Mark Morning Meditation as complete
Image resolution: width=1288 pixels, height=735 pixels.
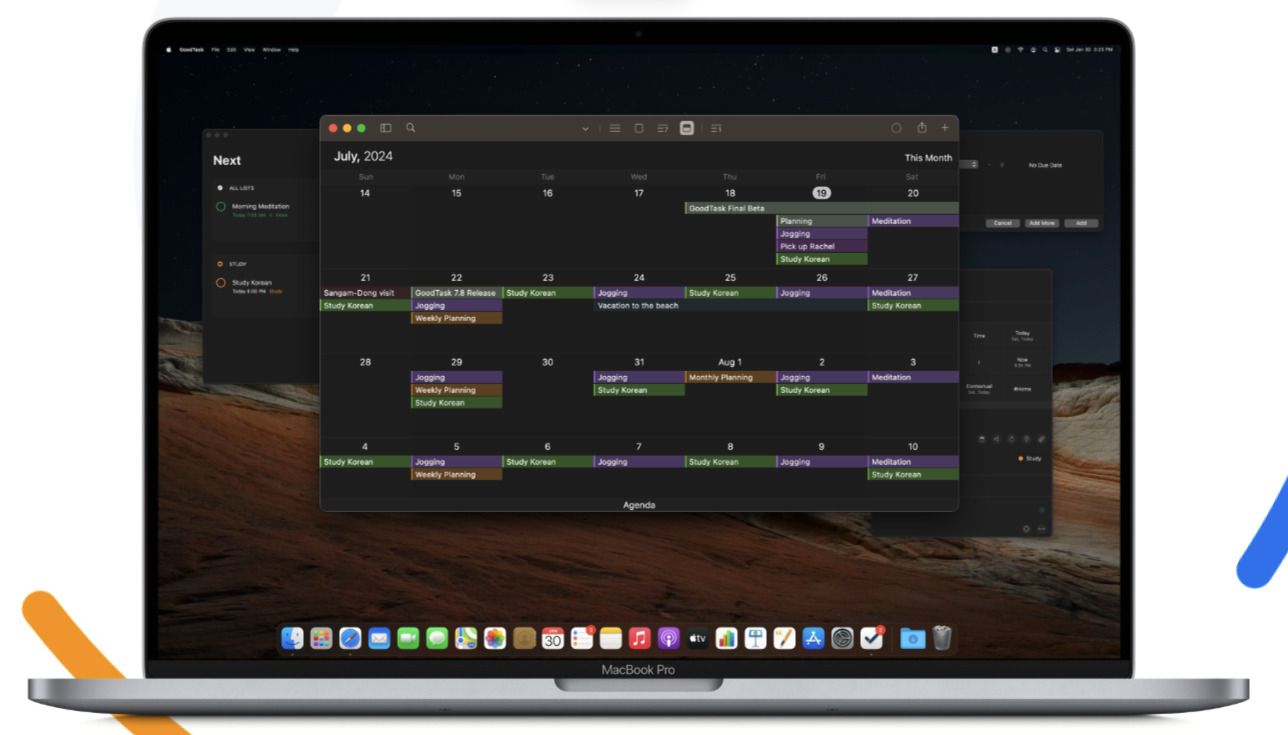click(x=220, y=207)
